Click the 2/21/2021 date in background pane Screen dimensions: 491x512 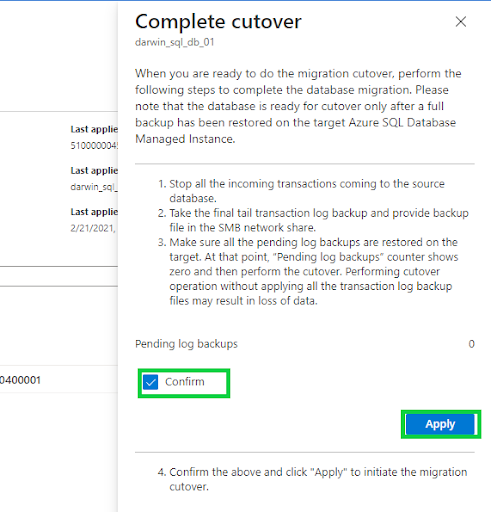tap(93, 228)
